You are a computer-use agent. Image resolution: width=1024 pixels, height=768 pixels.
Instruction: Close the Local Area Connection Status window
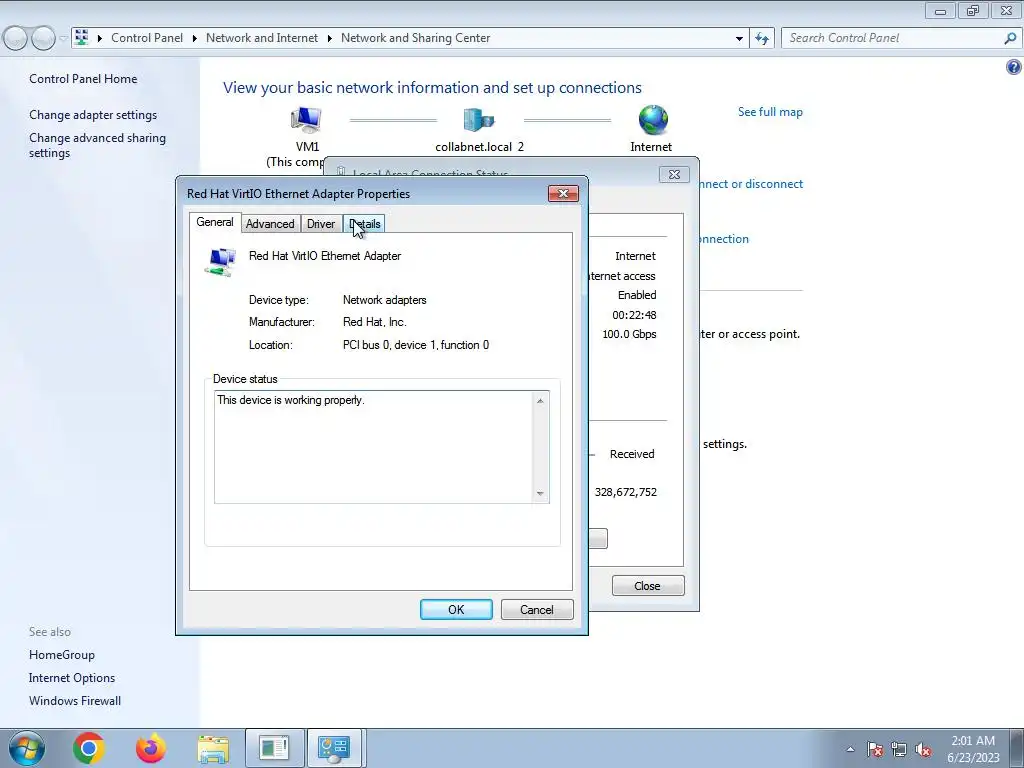[648, 586]
